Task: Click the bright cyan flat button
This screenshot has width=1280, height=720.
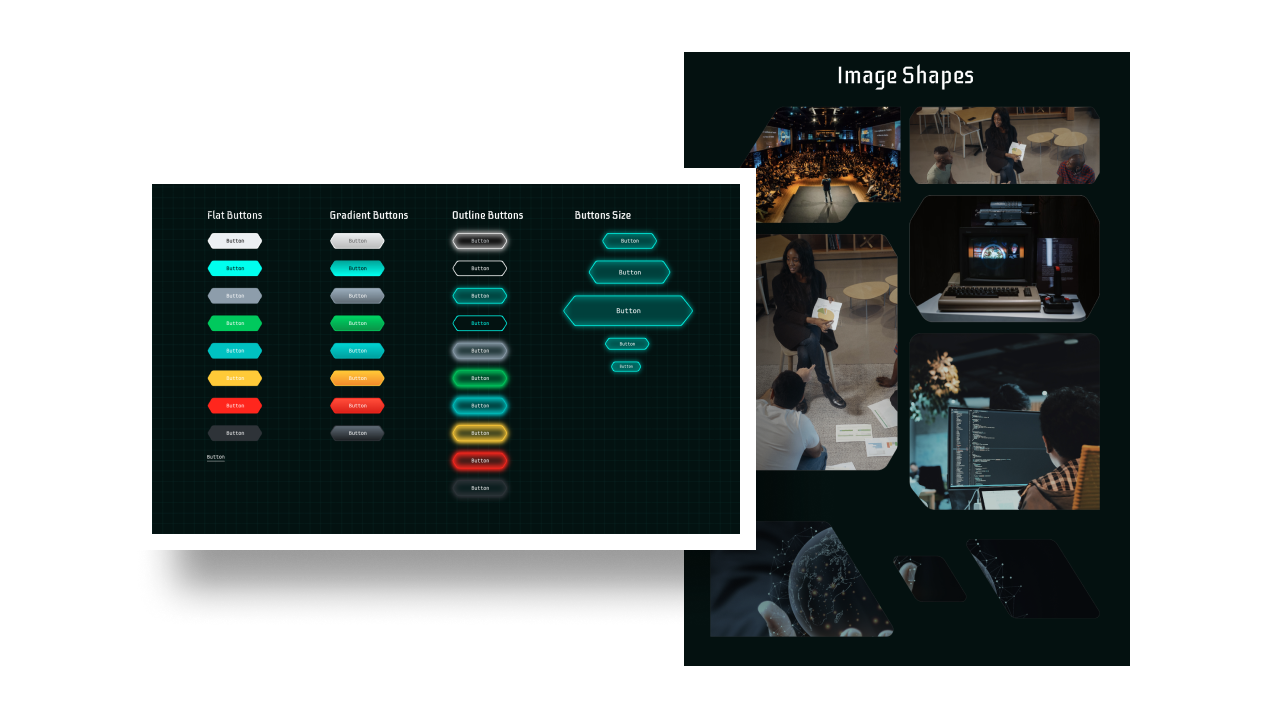Action: [235, 268]
